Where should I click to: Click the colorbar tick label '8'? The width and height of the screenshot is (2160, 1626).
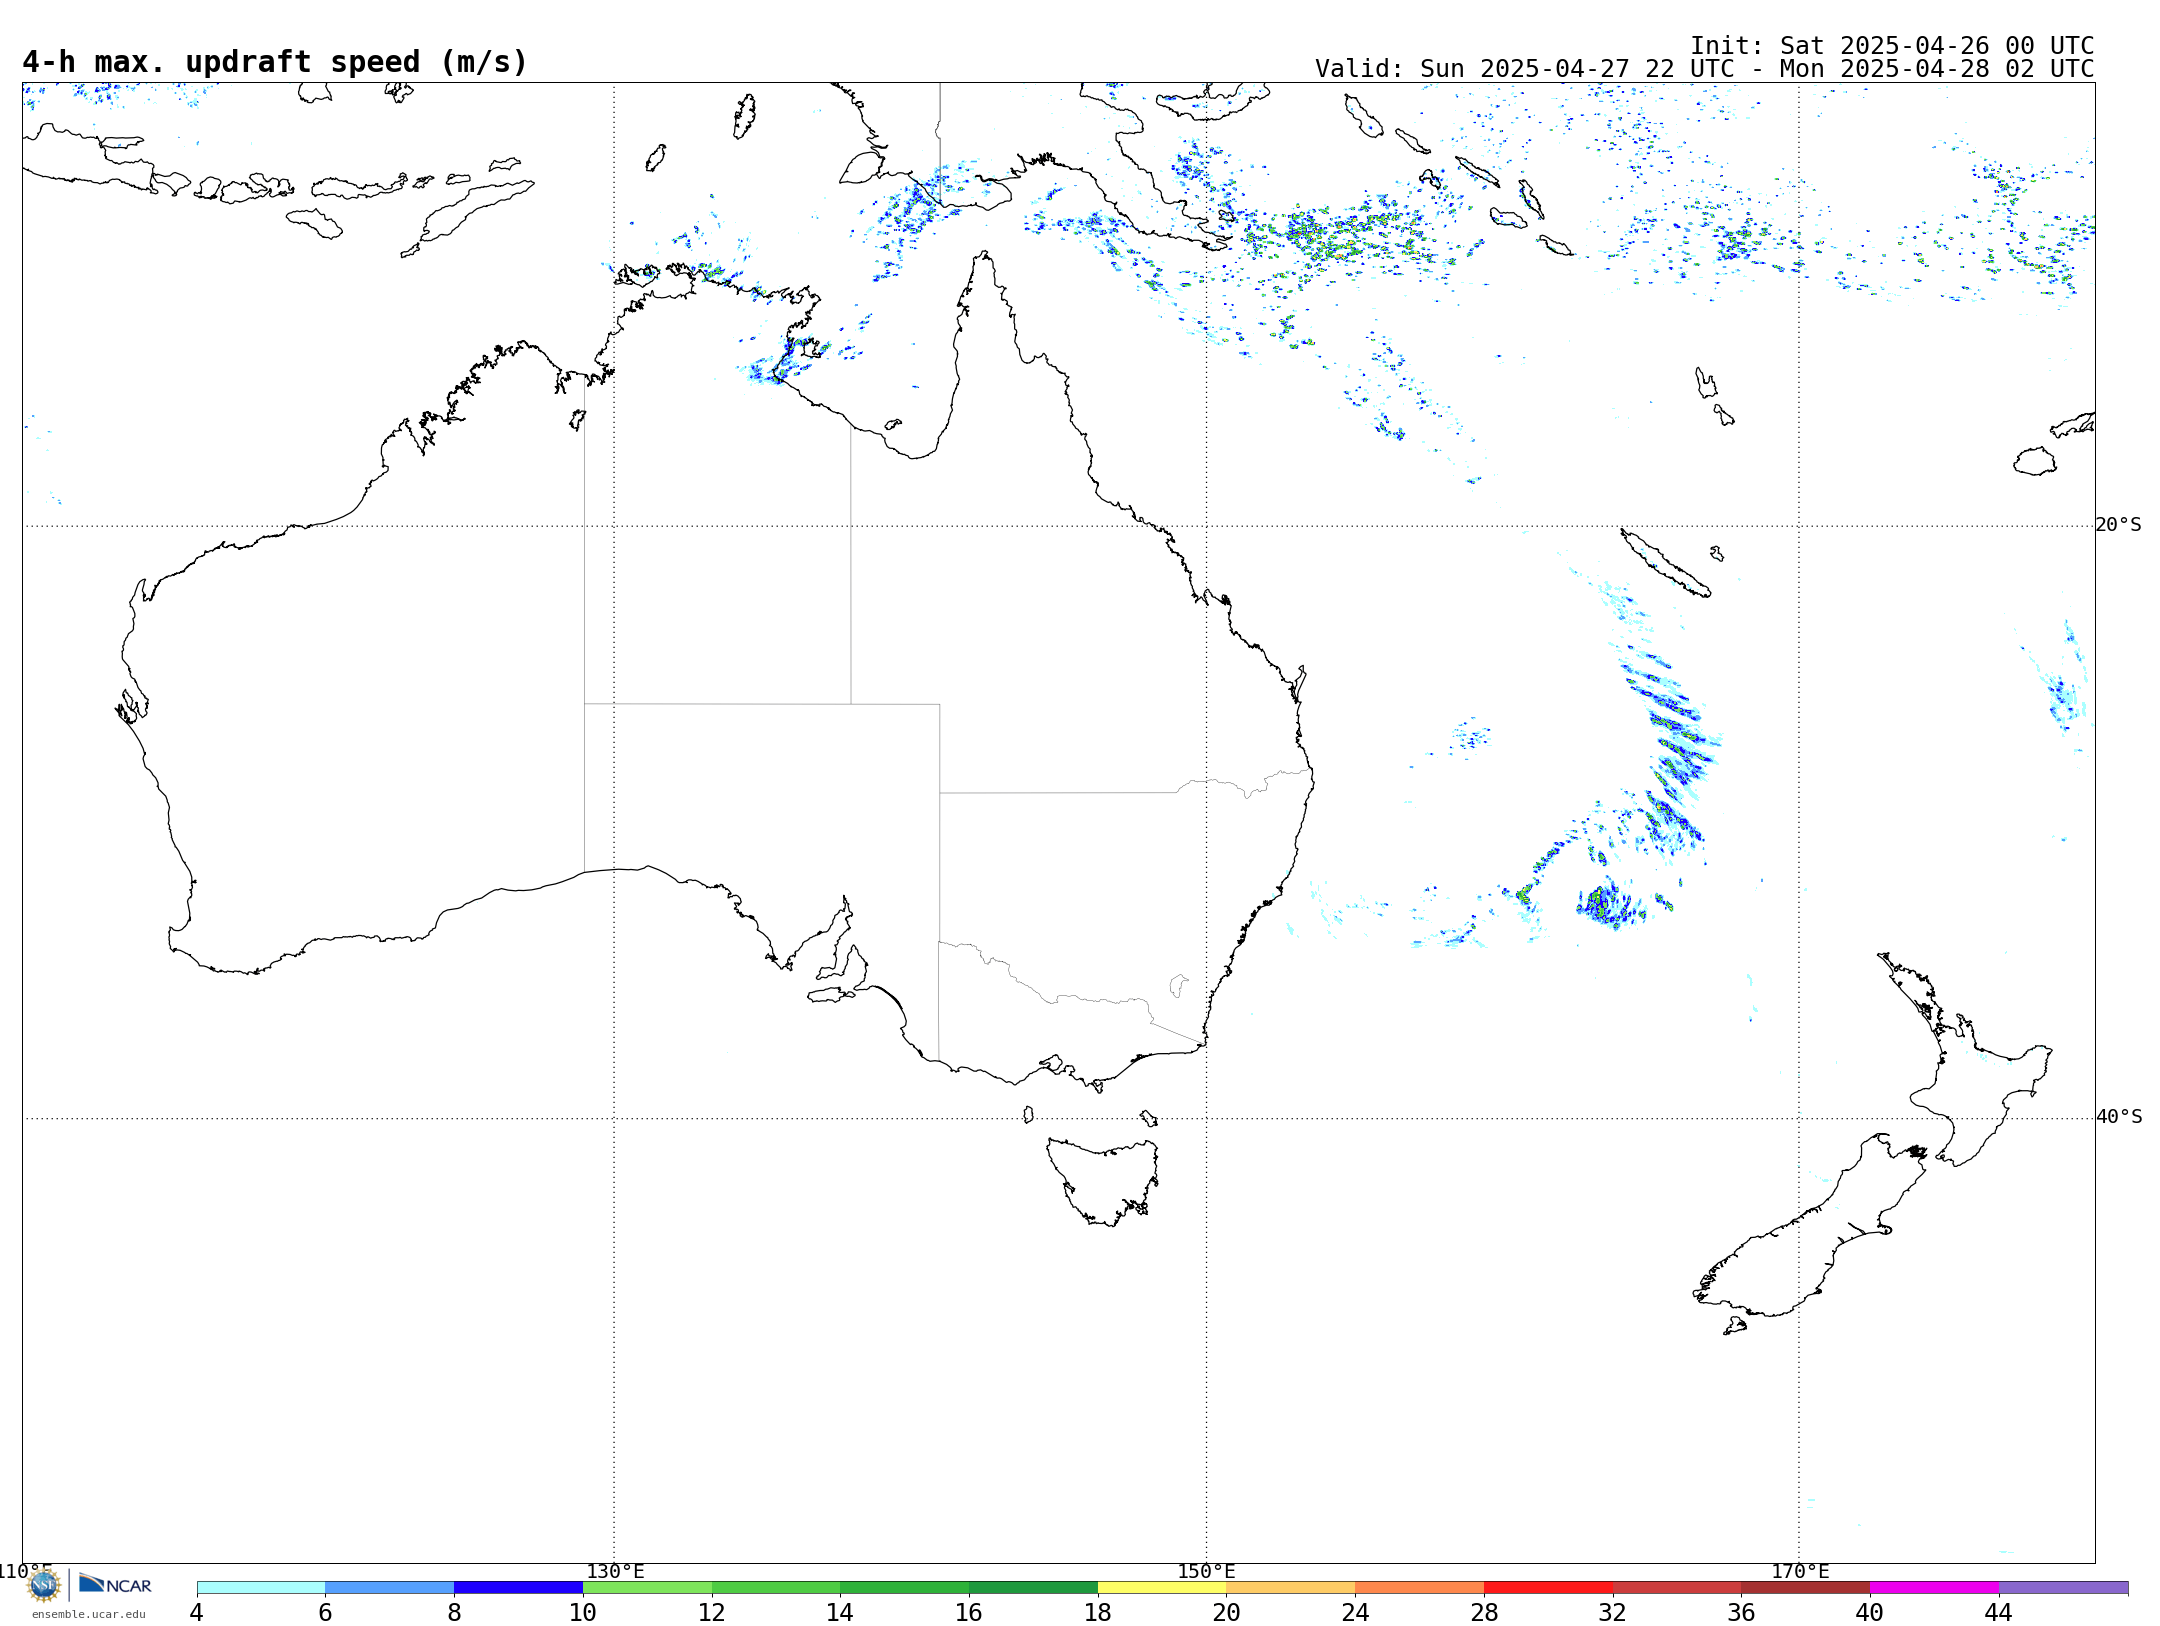[x=454, y=1613]
